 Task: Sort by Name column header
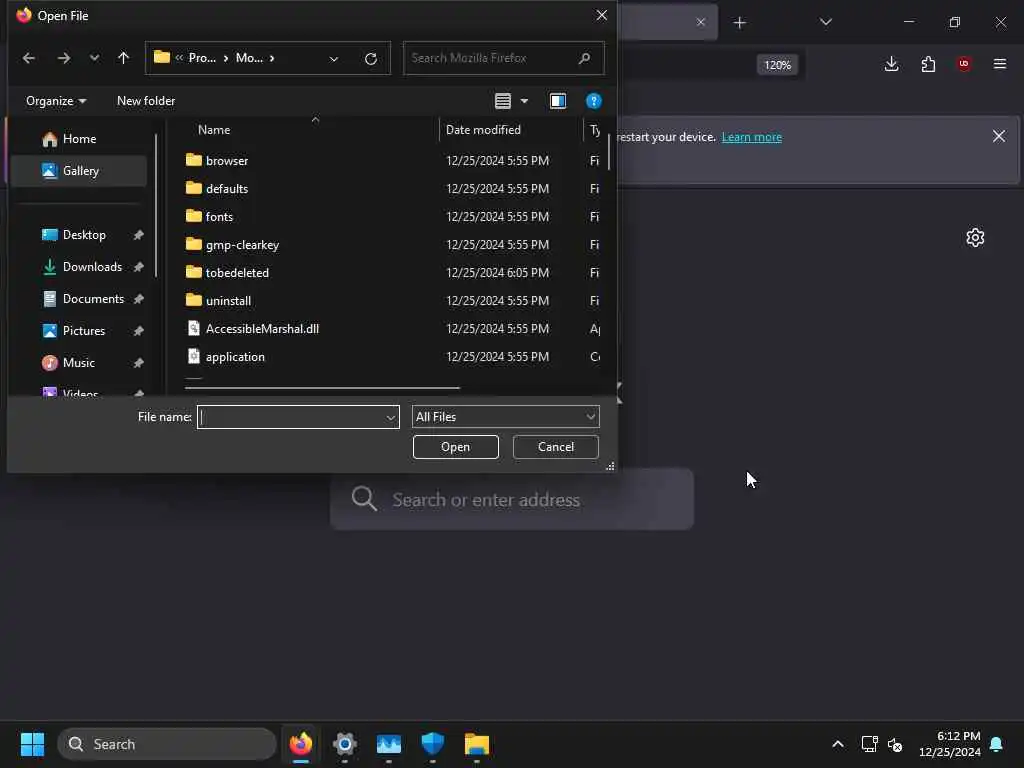click(214, 130)
